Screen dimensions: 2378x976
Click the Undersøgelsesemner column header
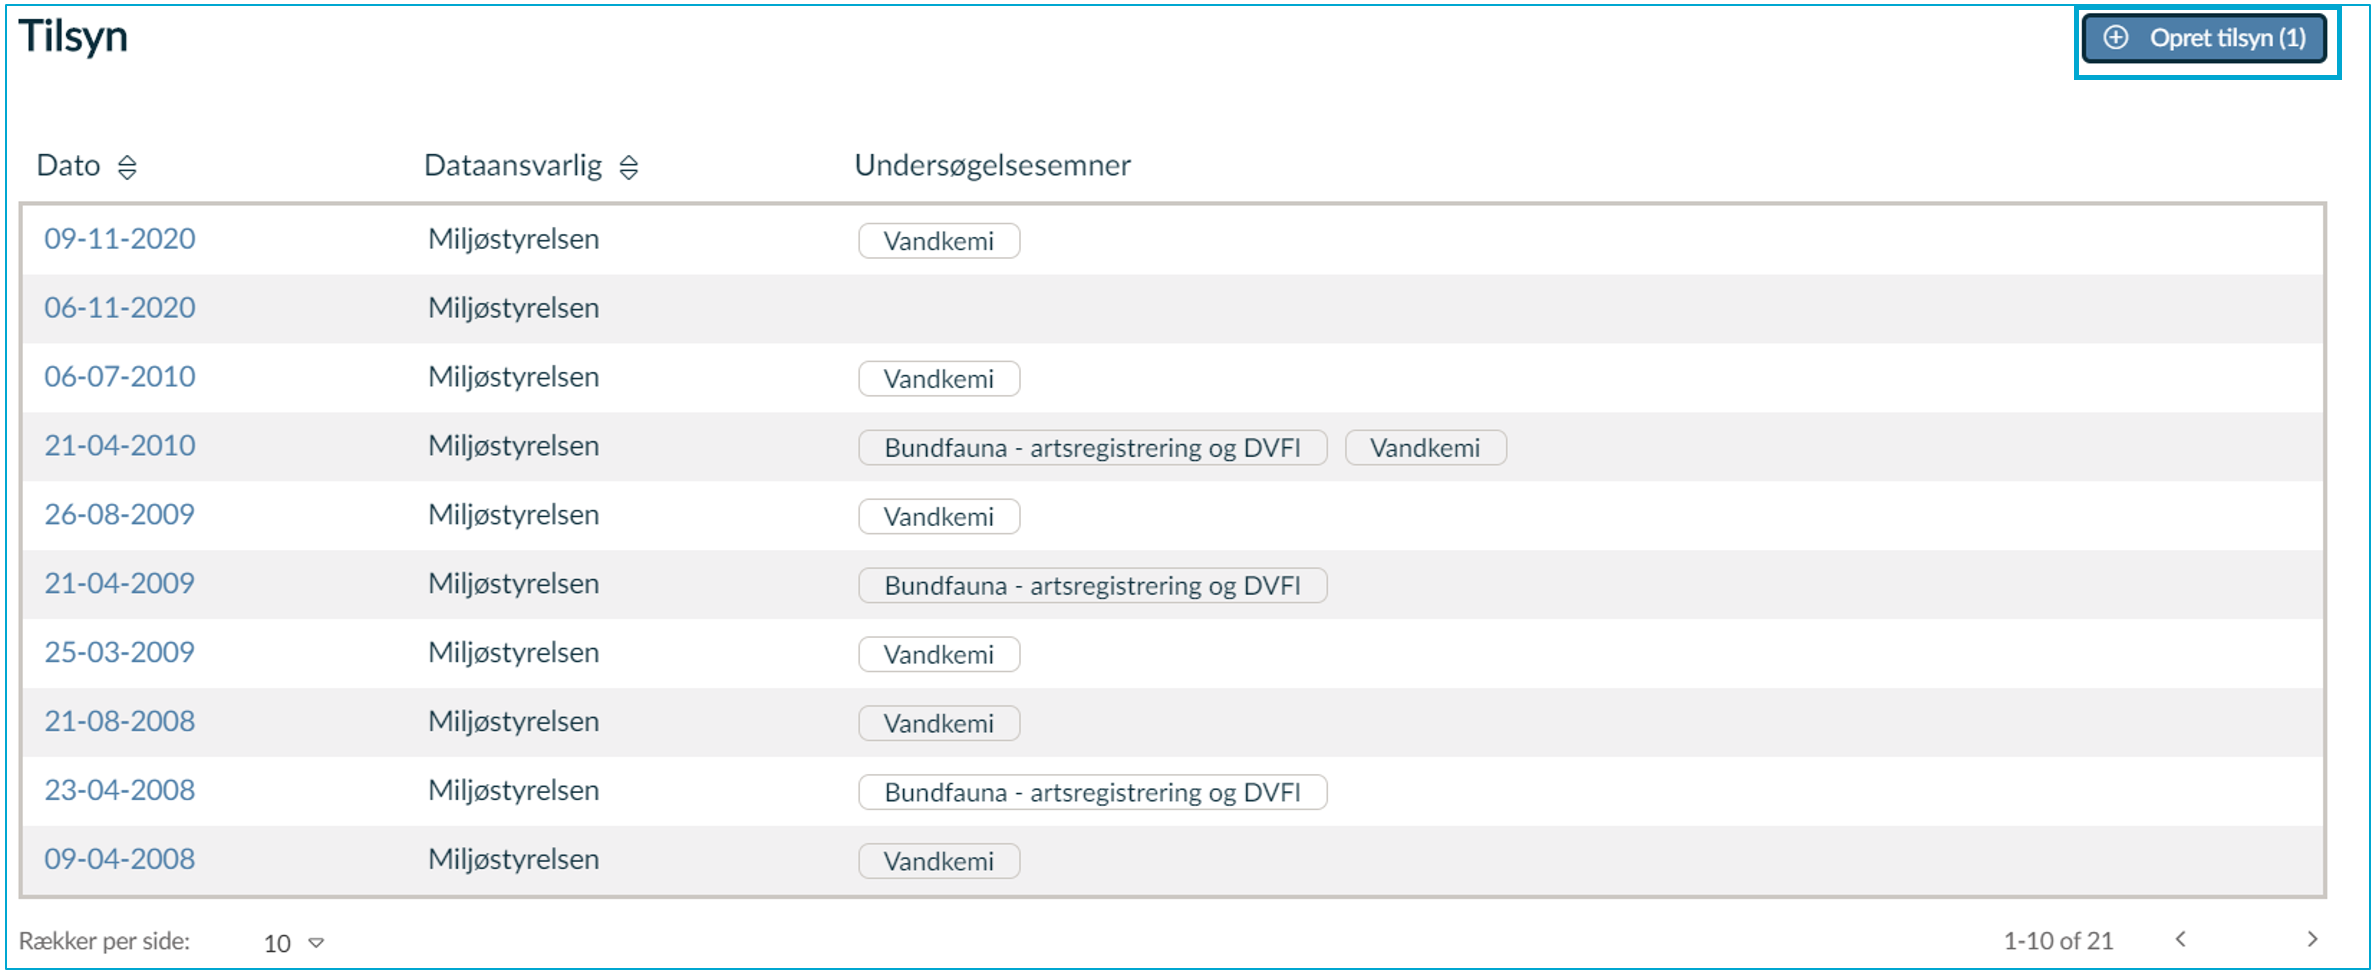click(x=993, y=165)
